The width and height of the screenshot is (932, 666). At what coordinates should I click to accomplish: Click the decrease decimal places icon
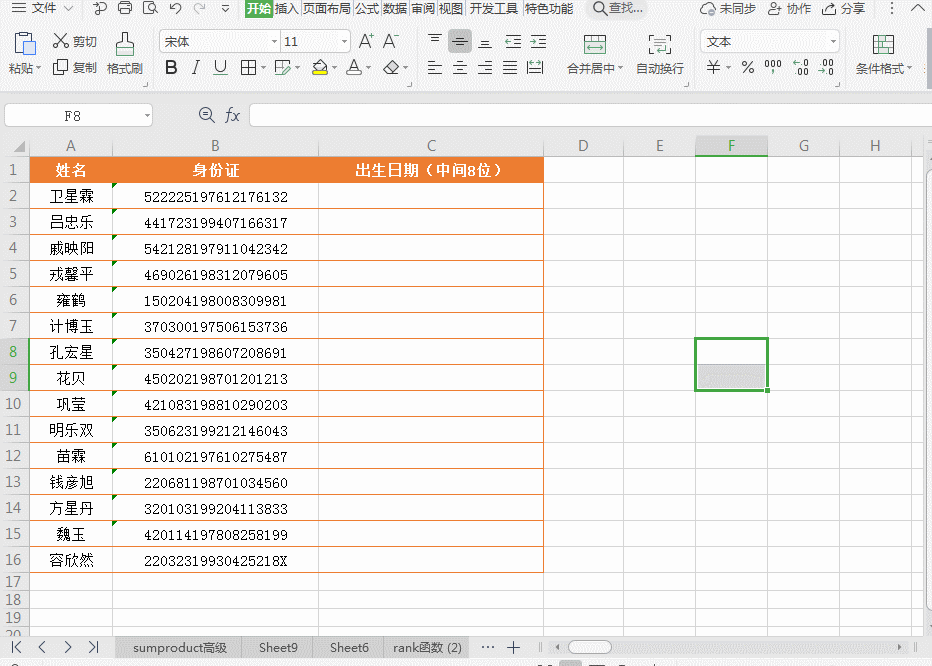tap(826, 67)
